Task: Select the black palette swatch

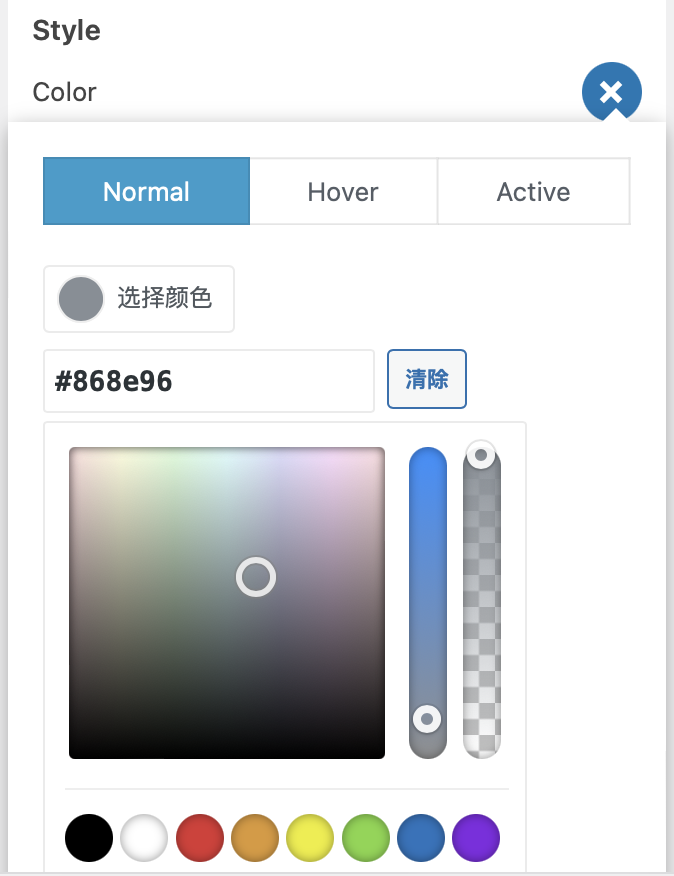Action: [89, 838]
